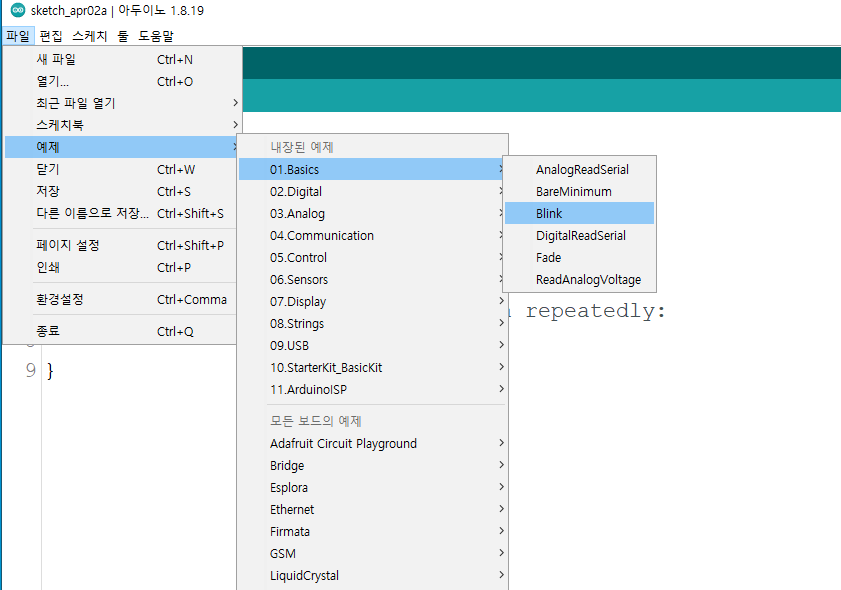Open the AnalogReadSerial example
This screenshot has height=590, width=841.
[579, 169]
